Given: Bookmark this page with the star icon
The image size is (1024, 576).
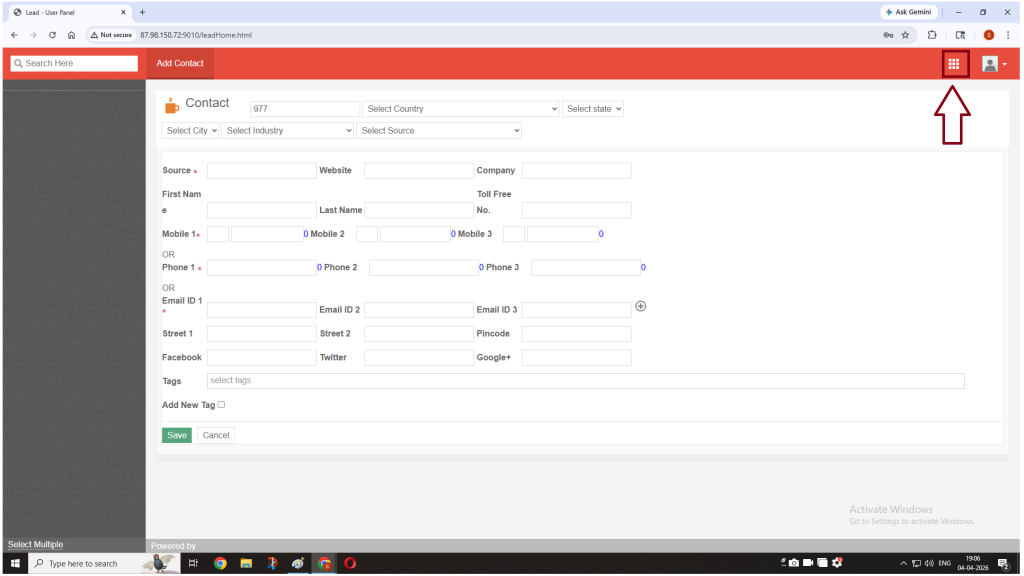Looking at the screenshot, I should pyautogui.click(x=905, y=35).
